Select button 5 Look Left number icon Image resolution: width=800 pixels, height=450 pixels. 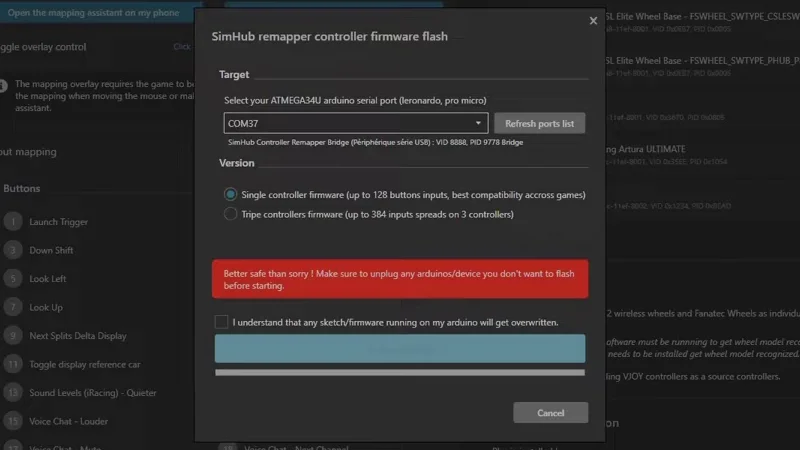[13, 279]
